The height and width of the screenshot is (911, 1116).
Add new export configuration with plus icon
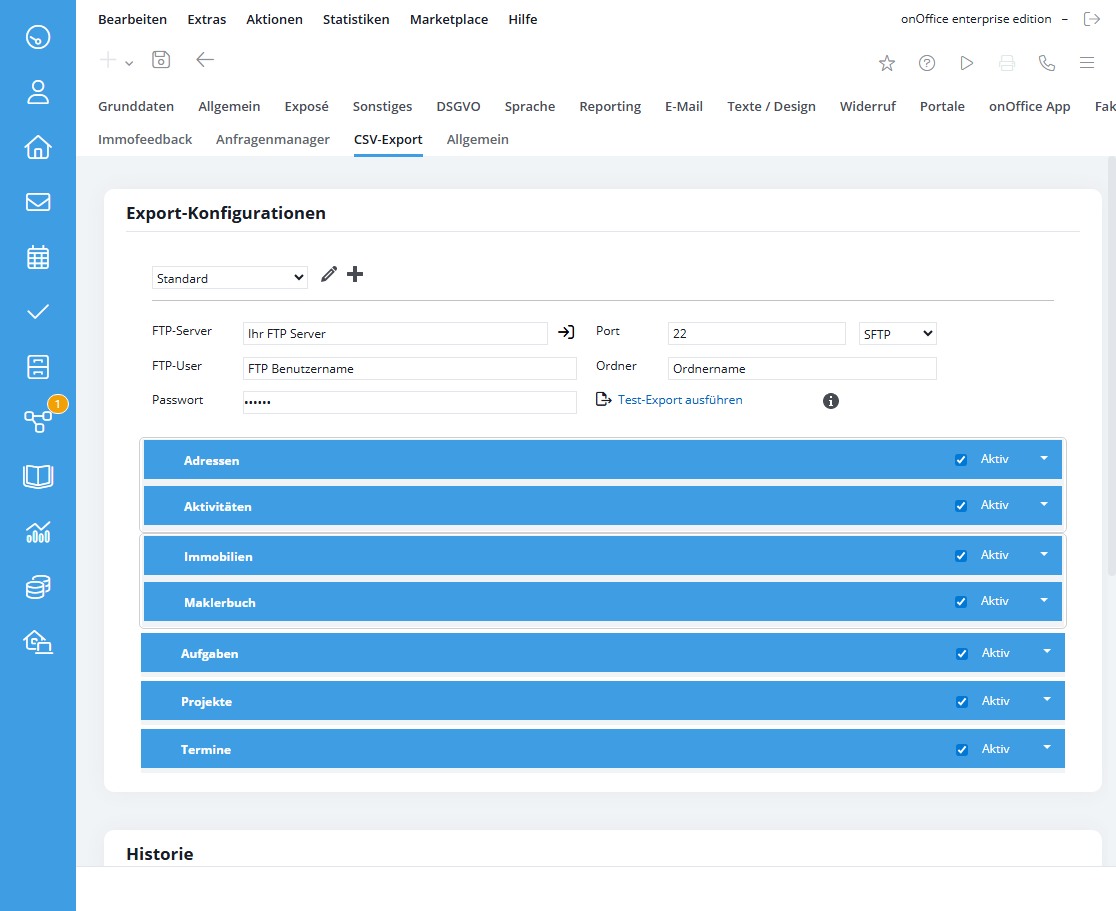point(355,274)
